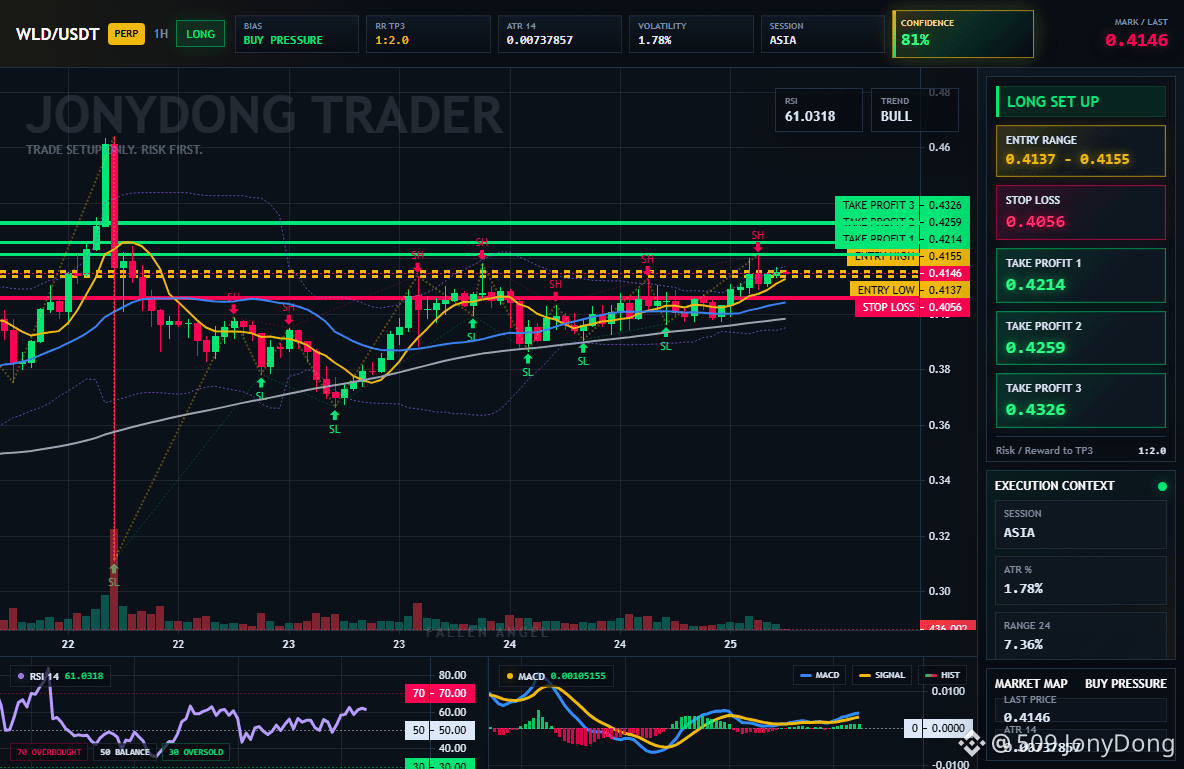Click the green Execution Context status dot
Image resolution: width=1184 pixels, height=769 pixels.
coord(1162,486)
